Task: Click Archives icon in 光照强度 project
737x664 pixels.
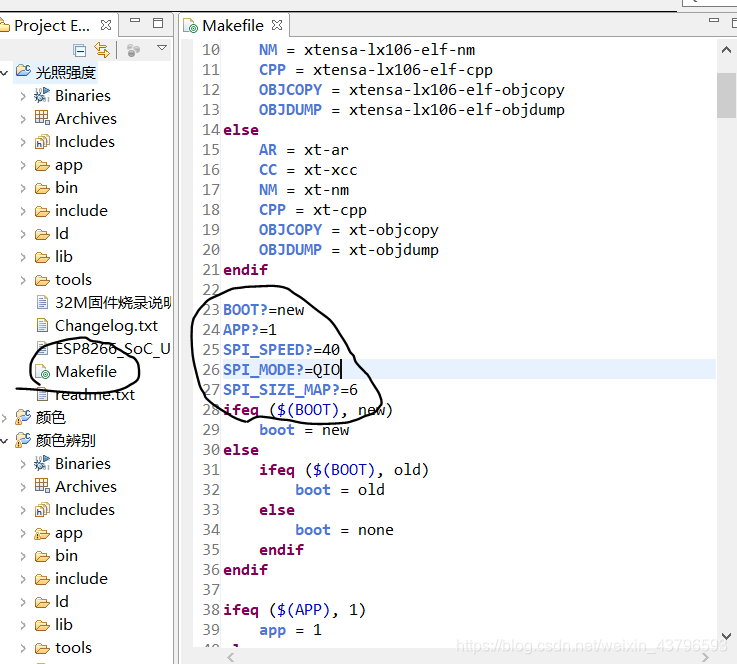Action: point(42,117)
